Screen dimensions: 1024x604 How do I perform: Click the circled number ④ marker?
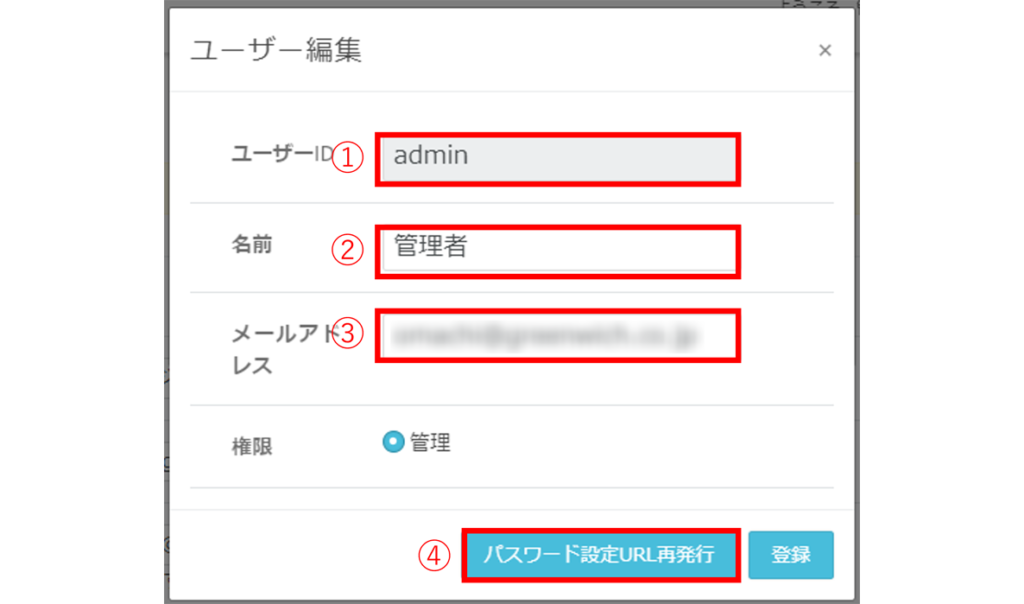(433, 556)
